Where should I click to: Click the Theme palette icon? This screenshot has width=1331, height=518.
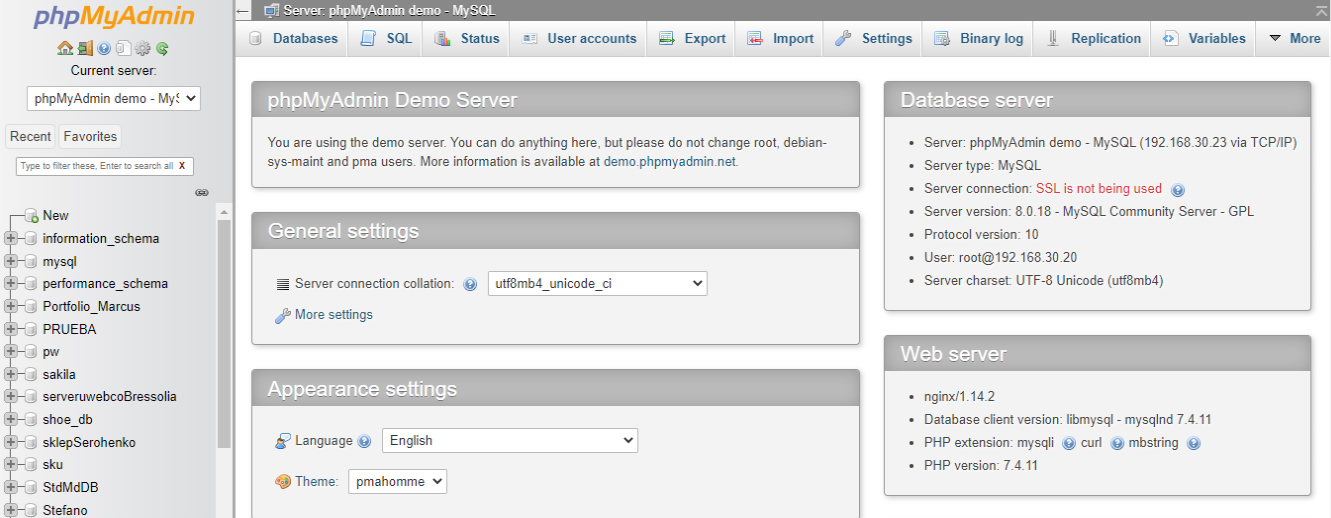(x=283, y=481)
